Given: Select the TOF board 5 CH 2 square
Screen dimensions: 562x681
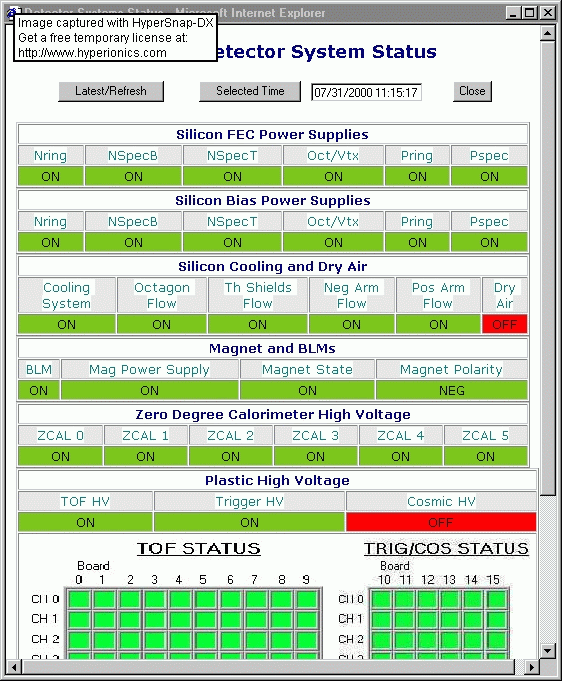Looking at the screenshot, I should point(205,639).
